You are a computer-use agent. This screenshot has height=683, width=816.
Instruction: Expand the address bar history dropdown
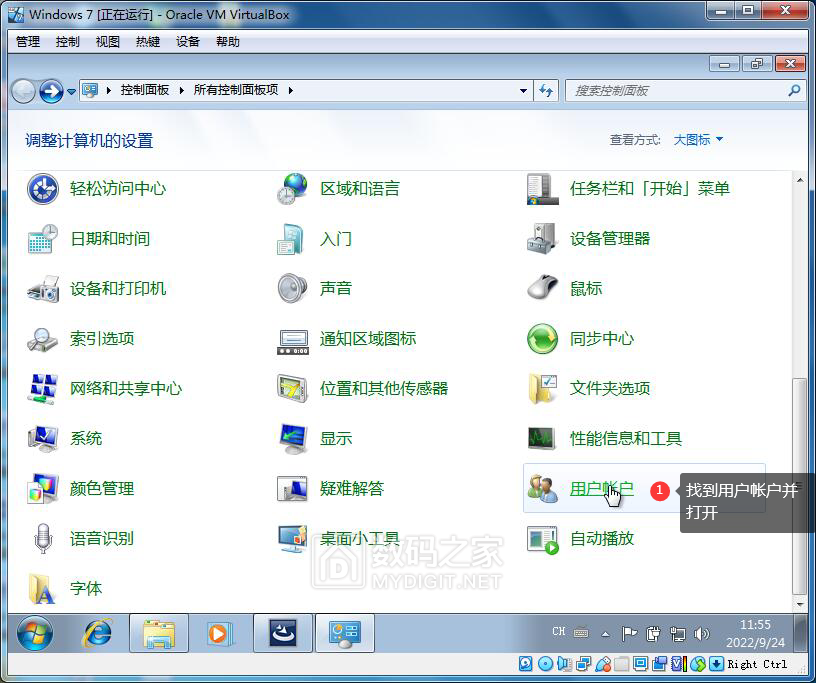click(x=523, y=91)
